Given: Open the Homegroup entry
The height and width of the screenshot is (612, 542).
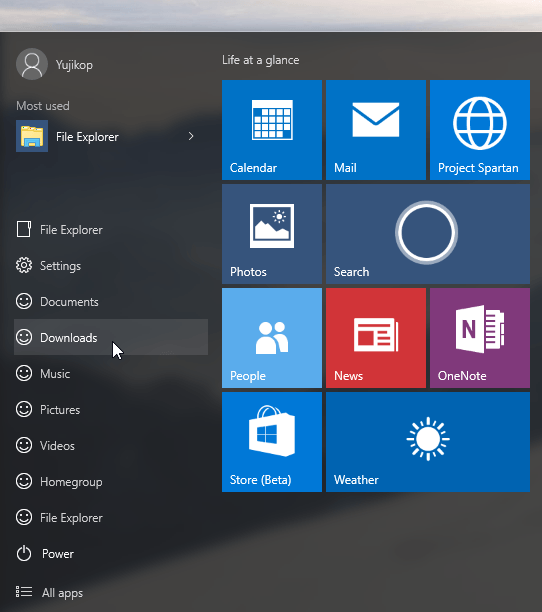Looking at the screenshot, I should [111, 481].
